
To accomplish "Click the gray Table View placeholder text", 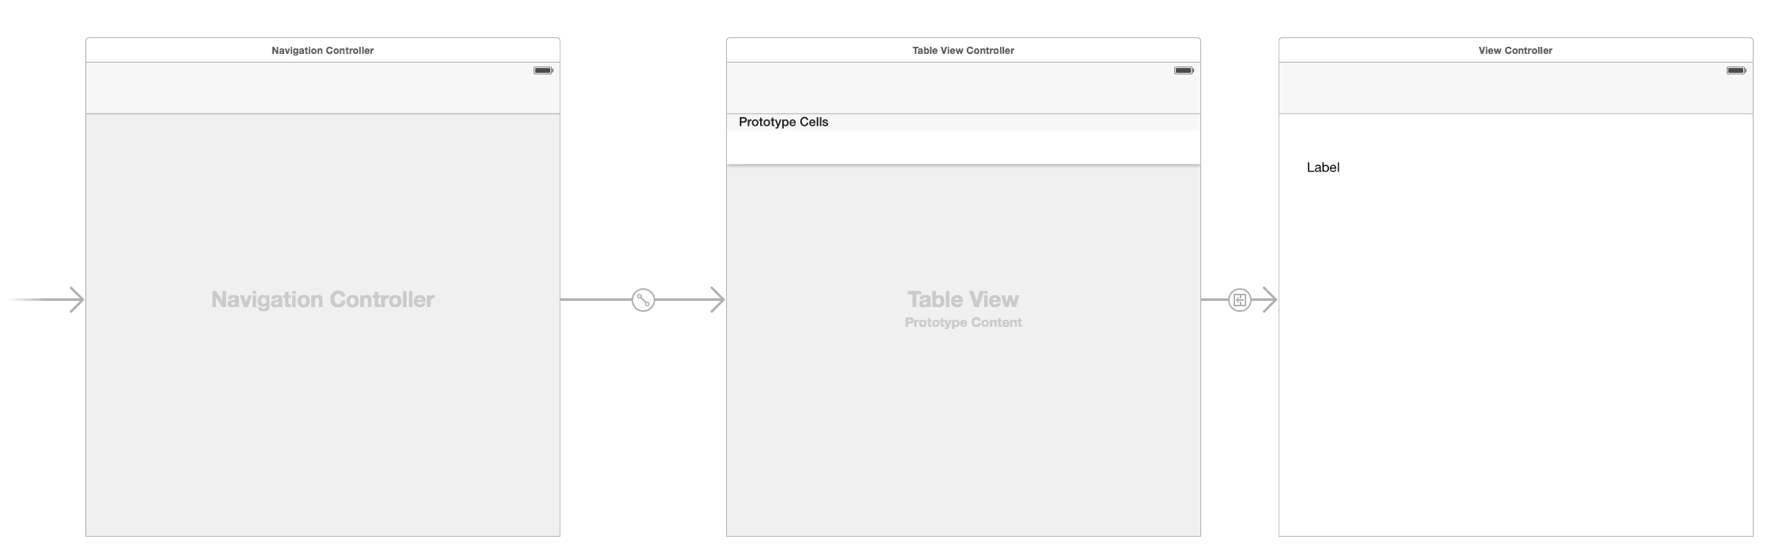I will click(x=963, y=299).
